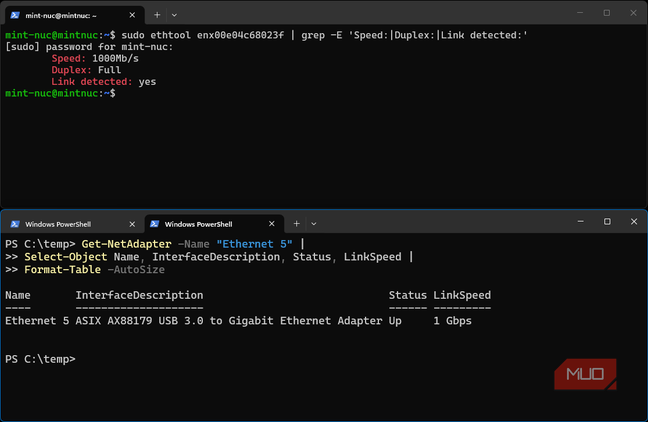Click the PowerShell icon on the first PowerShell tab

click(15, 224)
